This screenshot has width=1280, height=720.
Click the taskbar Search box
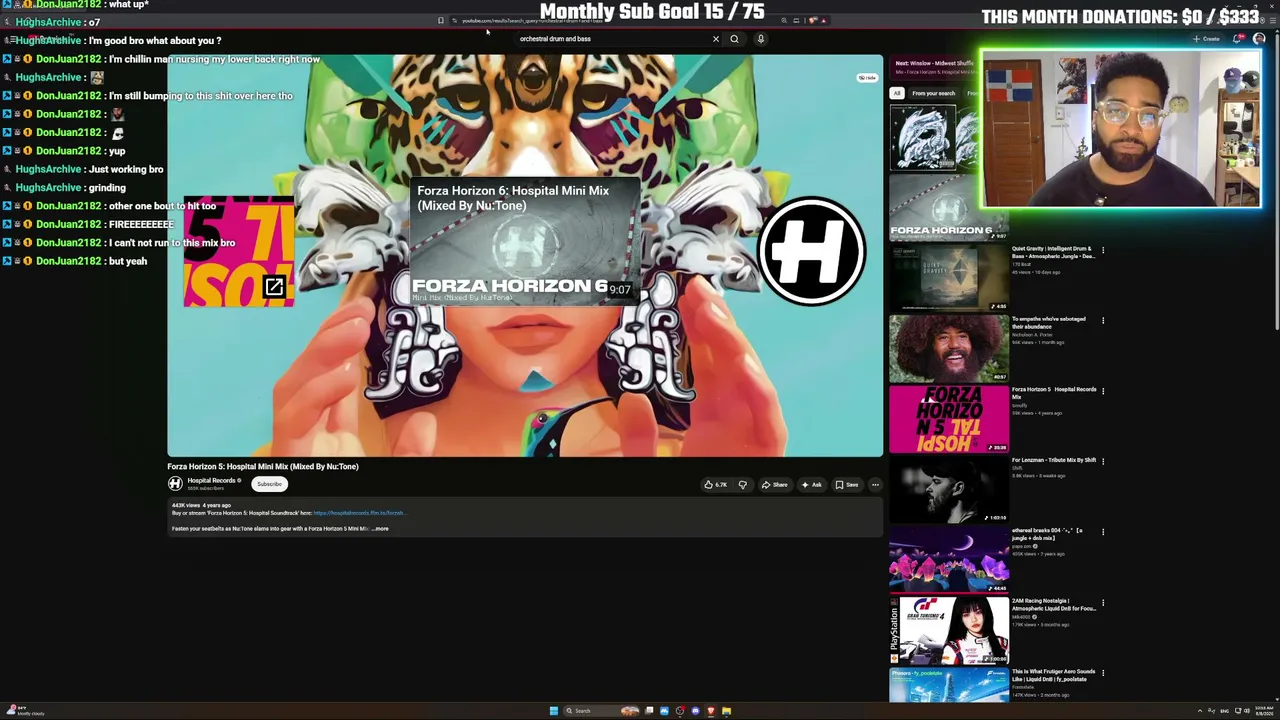pyautogui.click(x=601, y=711)
